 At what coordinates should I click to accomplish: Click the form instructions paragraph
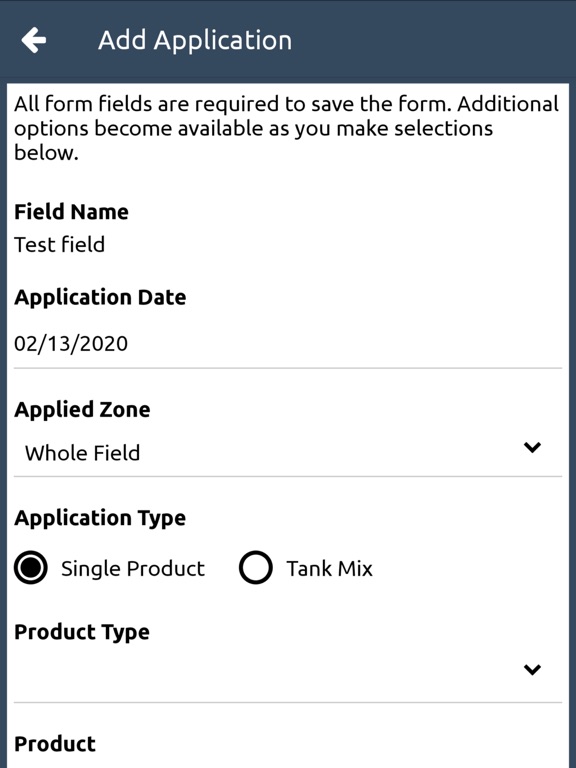(287, 128)
